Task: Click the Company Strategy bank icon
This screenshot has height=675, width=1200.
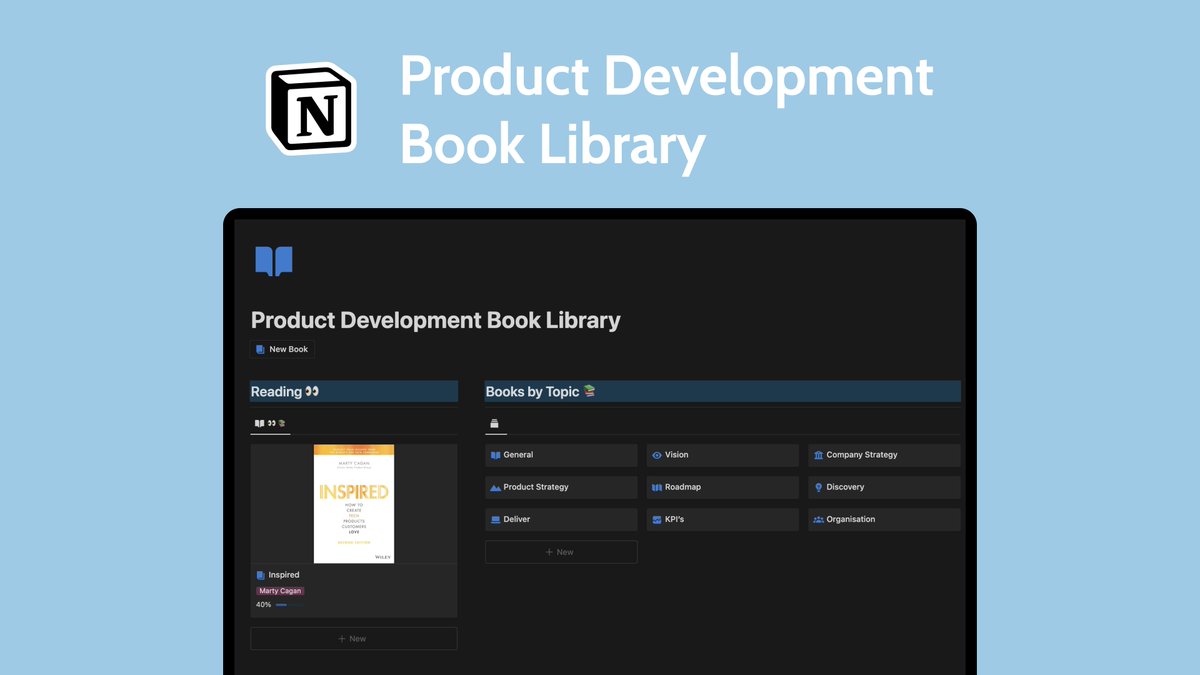Action: click(819, 455)
